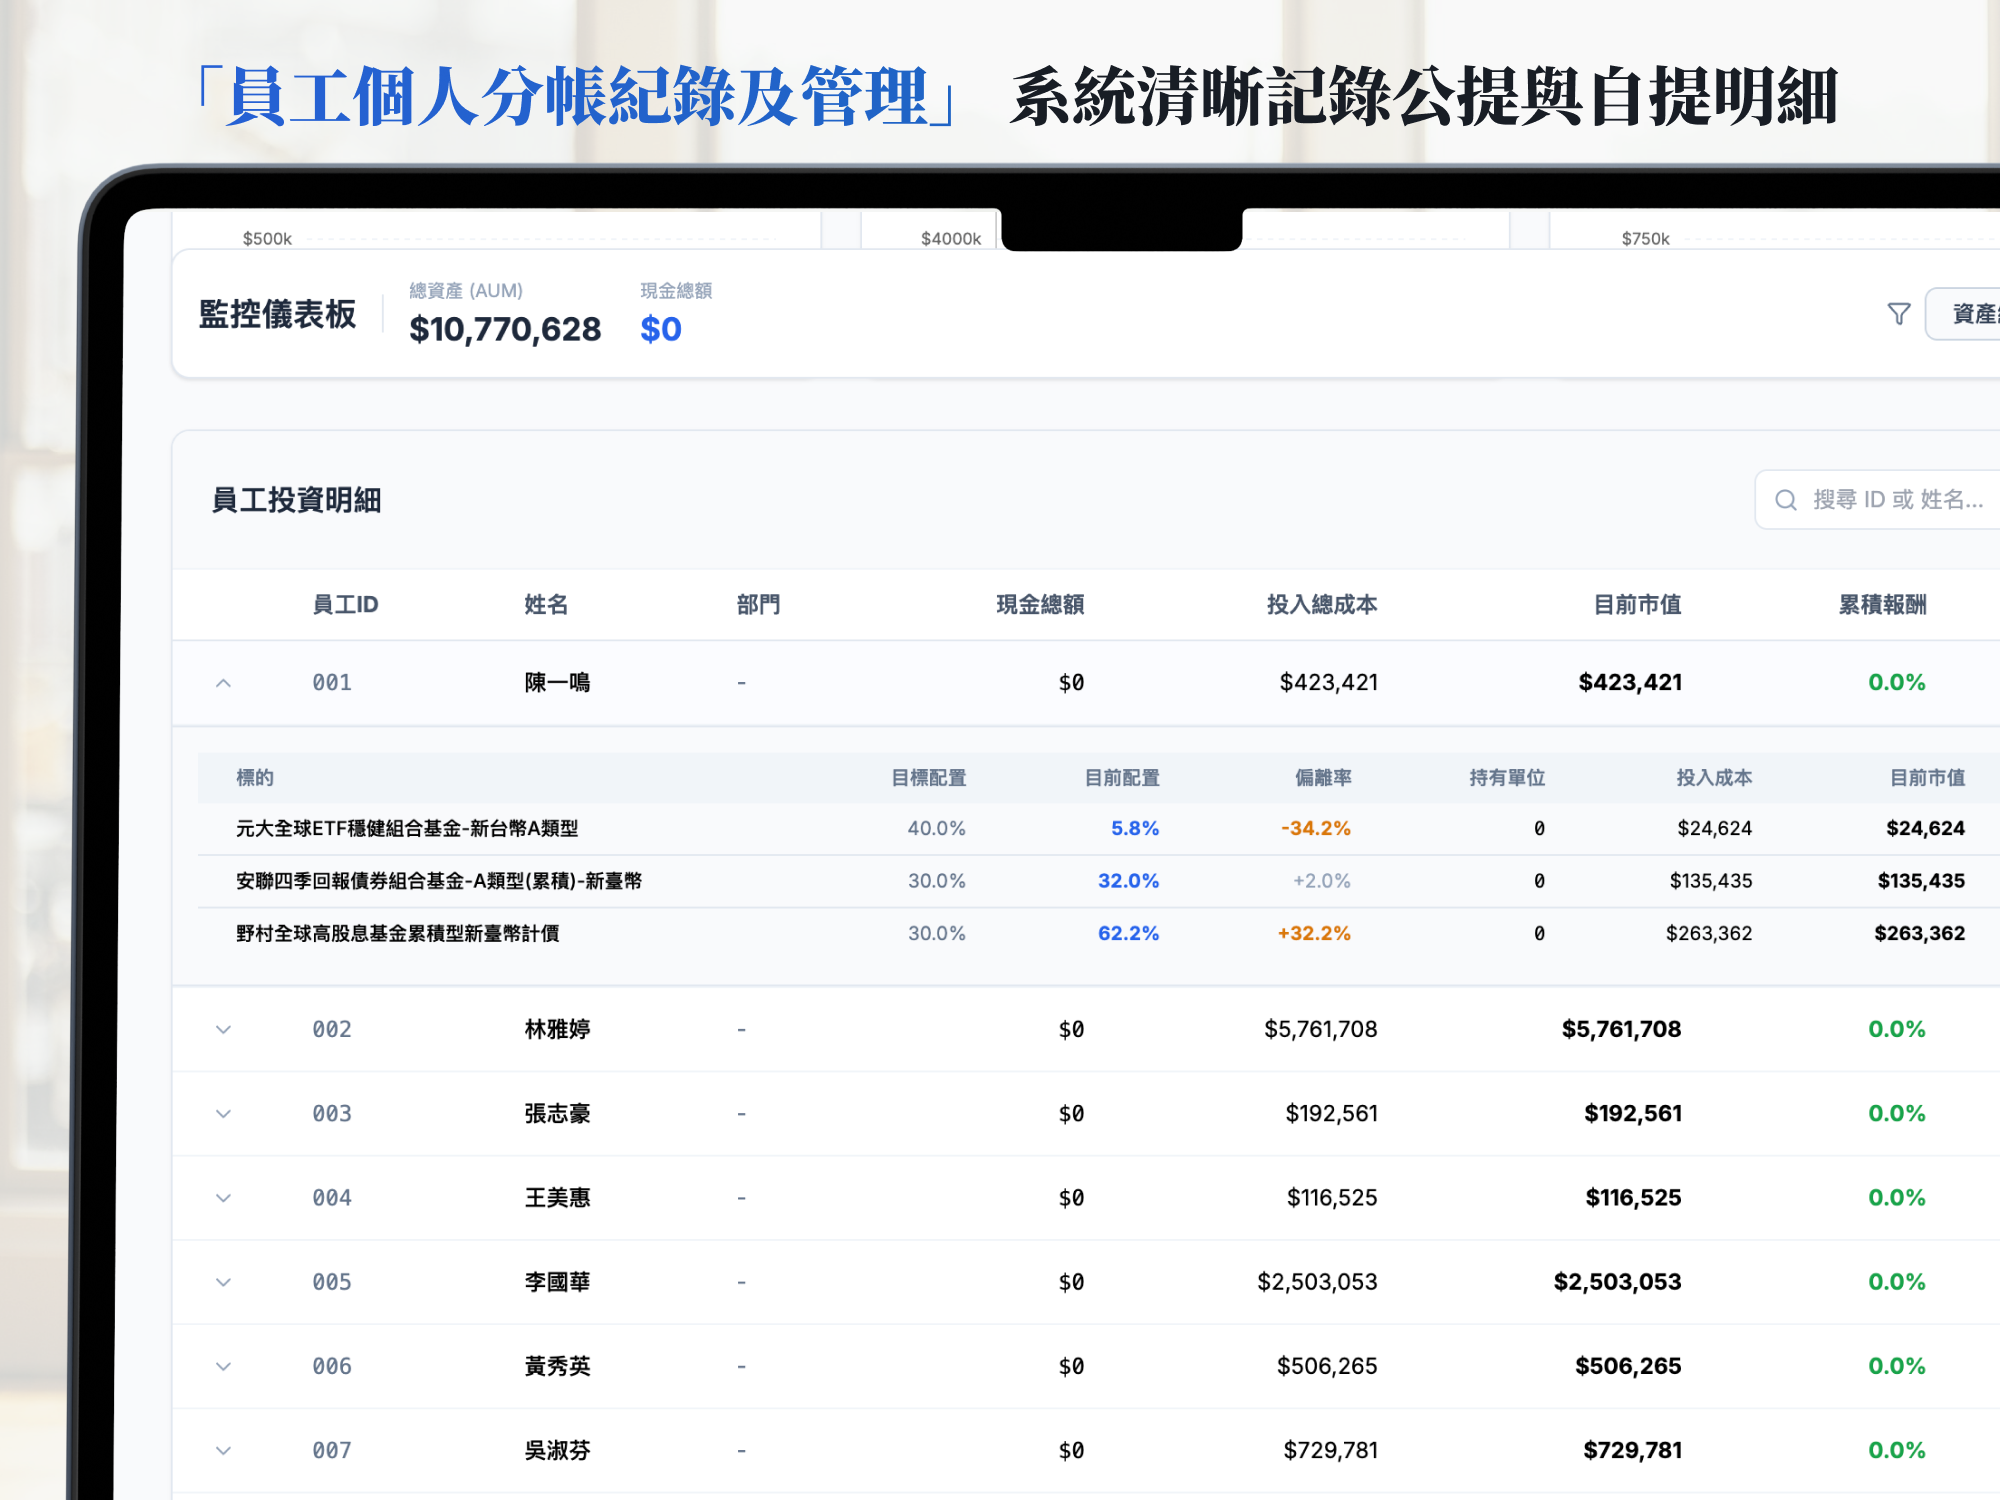
Task: Click the +32.2% deviation value
Action: click(x=1314, y=934)
